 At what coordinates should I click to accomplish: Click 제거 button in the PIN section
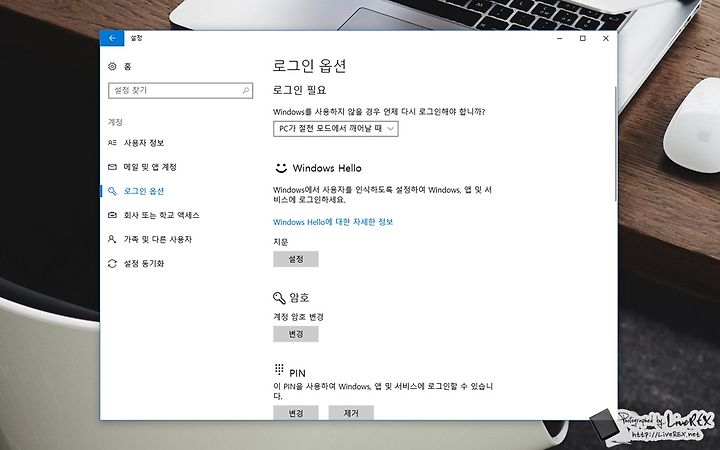pyautogui.click(x=351, y=412)
